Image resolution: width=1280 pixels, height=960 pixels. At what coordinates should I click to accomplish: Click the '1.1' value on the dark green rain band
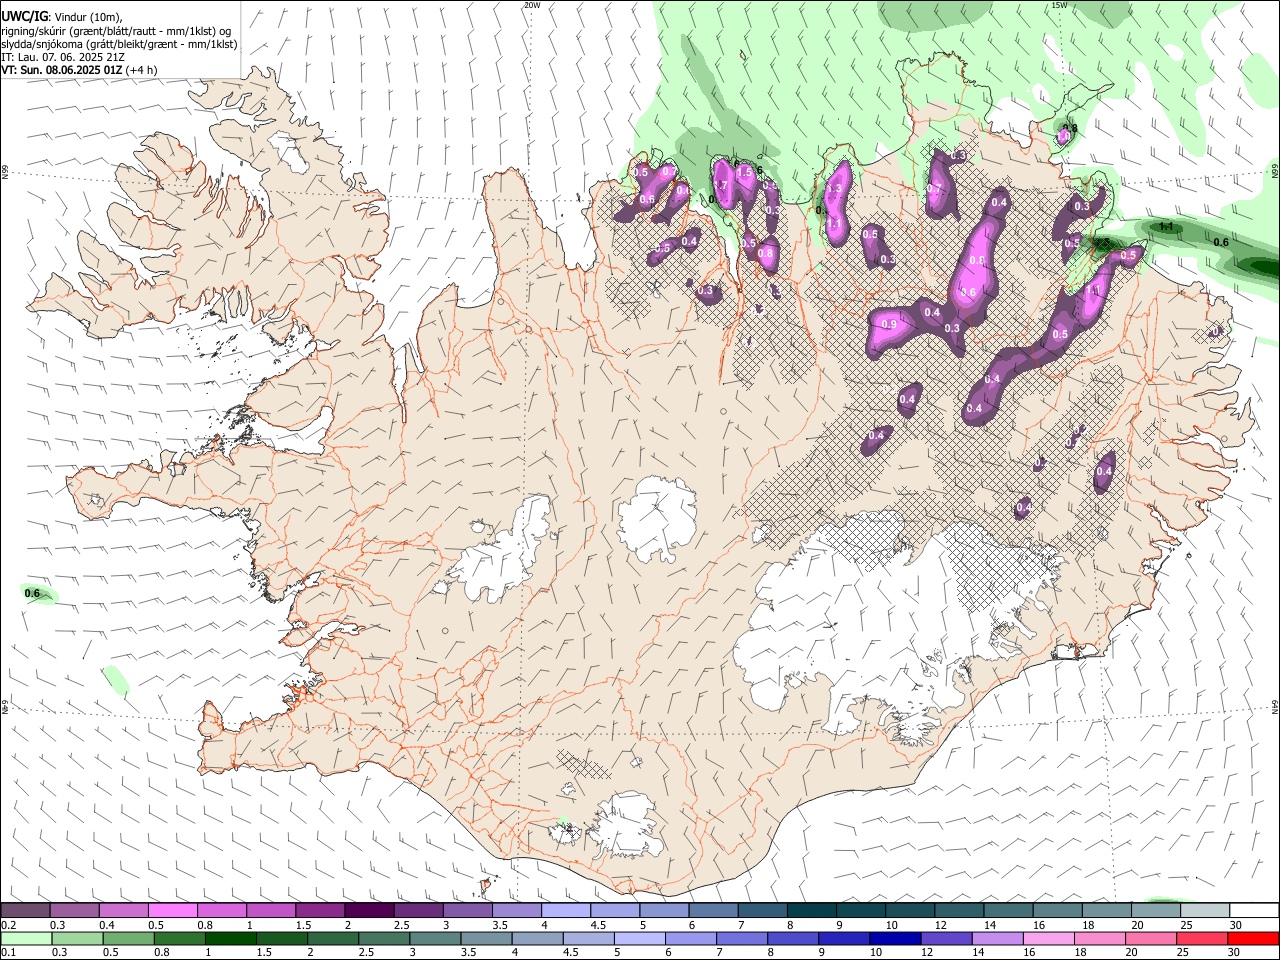point(1165,227)
